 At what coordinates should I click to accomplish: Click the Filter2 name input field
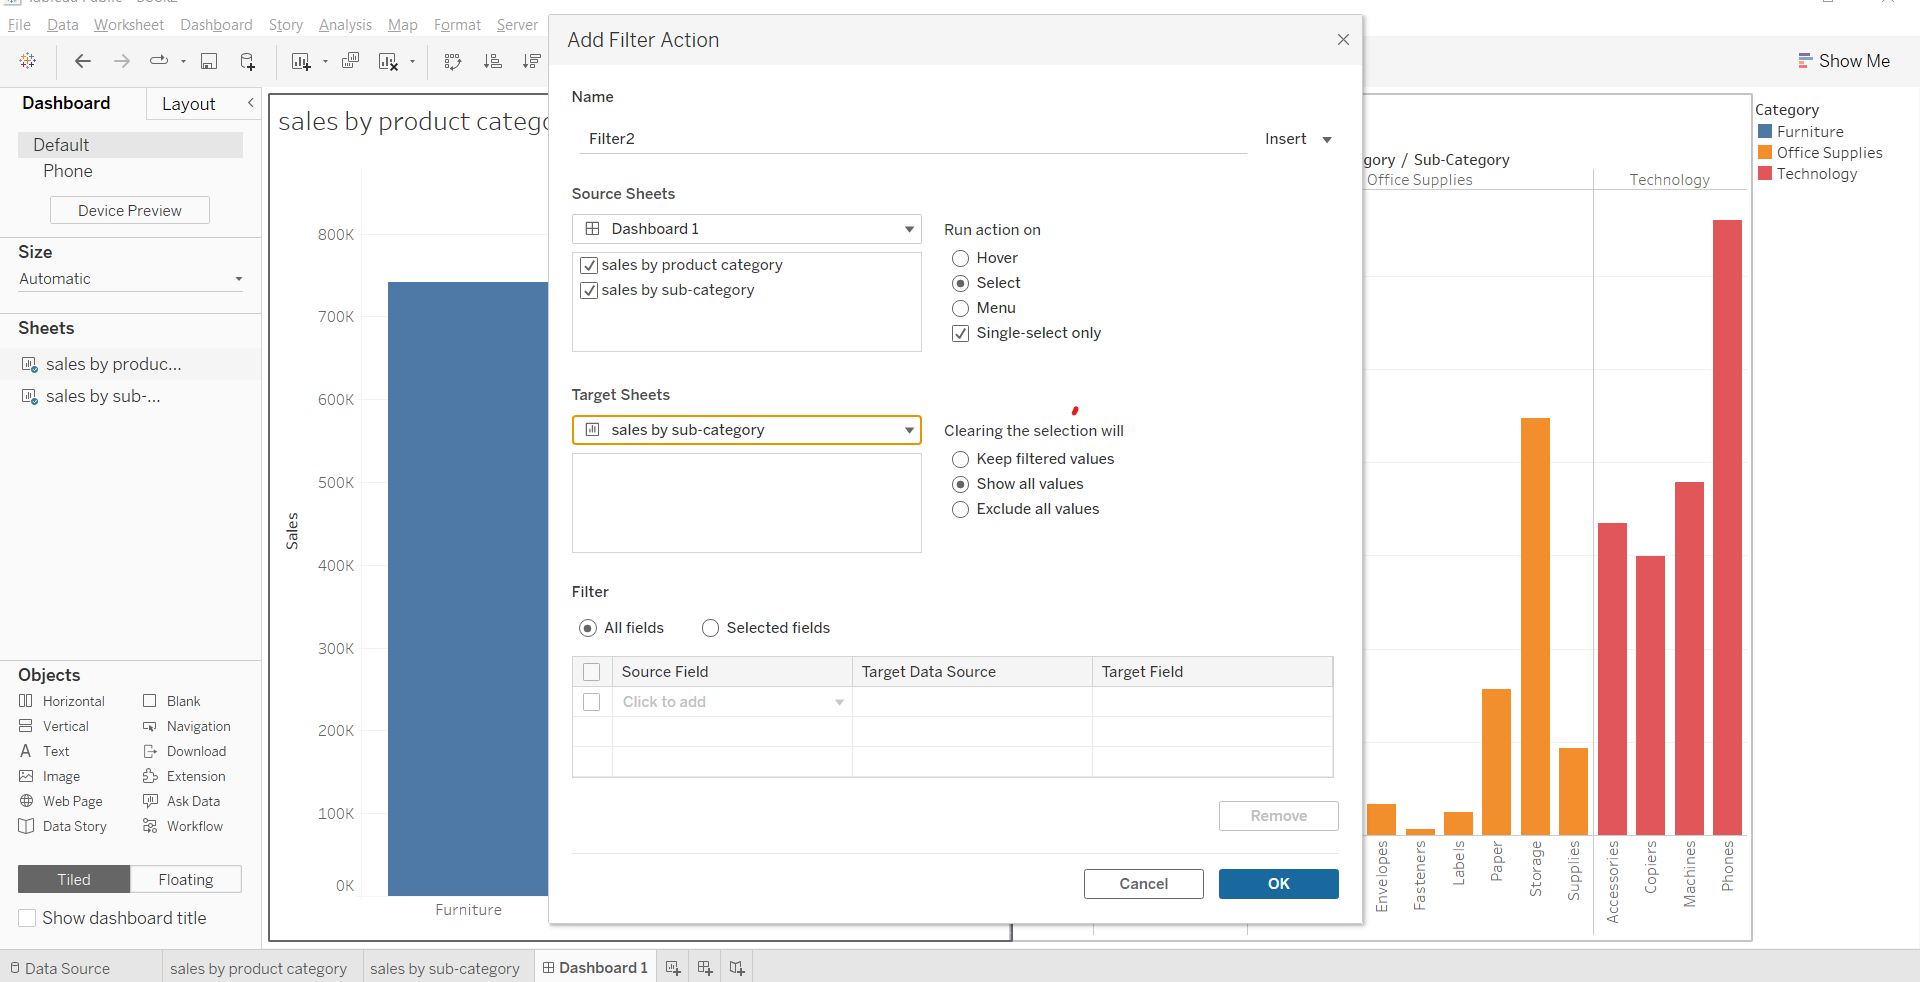tap(912, 139)
